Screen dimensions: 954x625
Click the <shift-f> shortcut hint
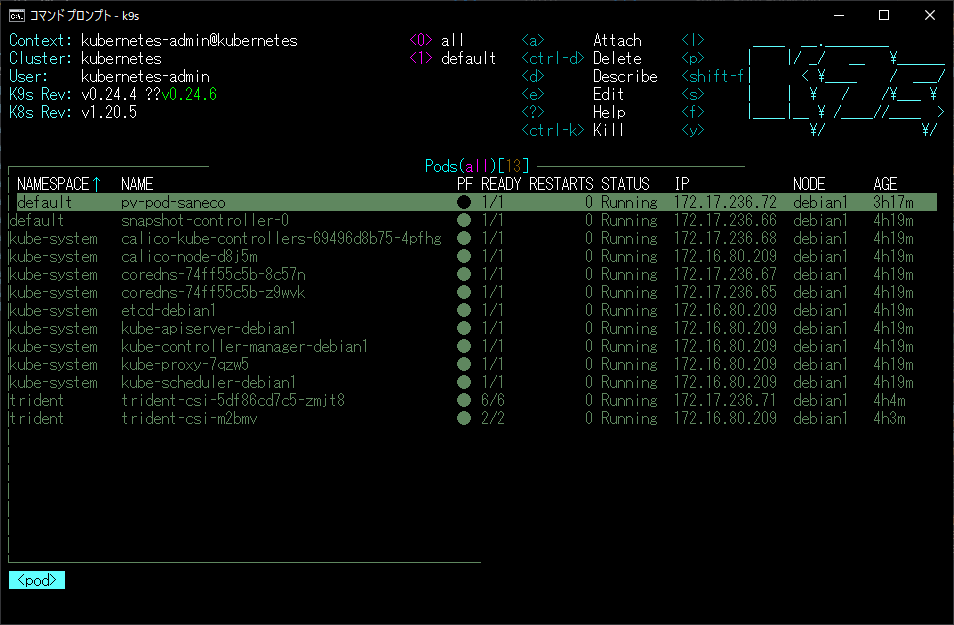(x=712, y=77)
